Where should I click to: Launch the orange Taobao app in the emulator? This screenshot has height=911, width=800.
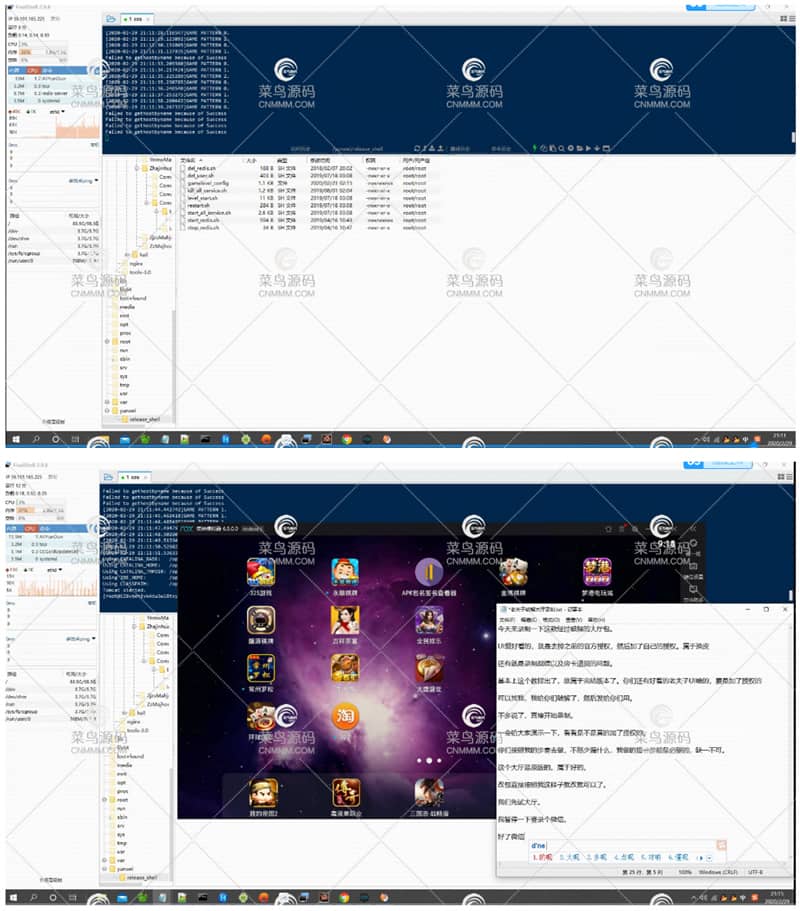tap(345, 716)
